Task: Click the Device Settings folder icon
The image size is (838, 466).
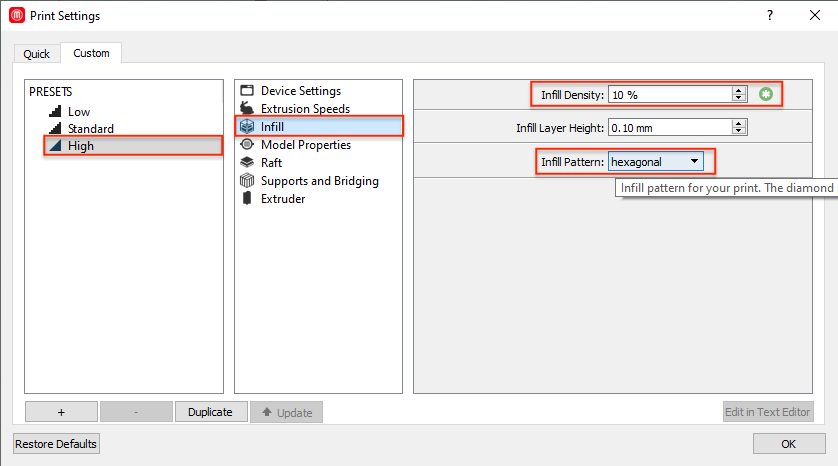Action: (247, 91)
